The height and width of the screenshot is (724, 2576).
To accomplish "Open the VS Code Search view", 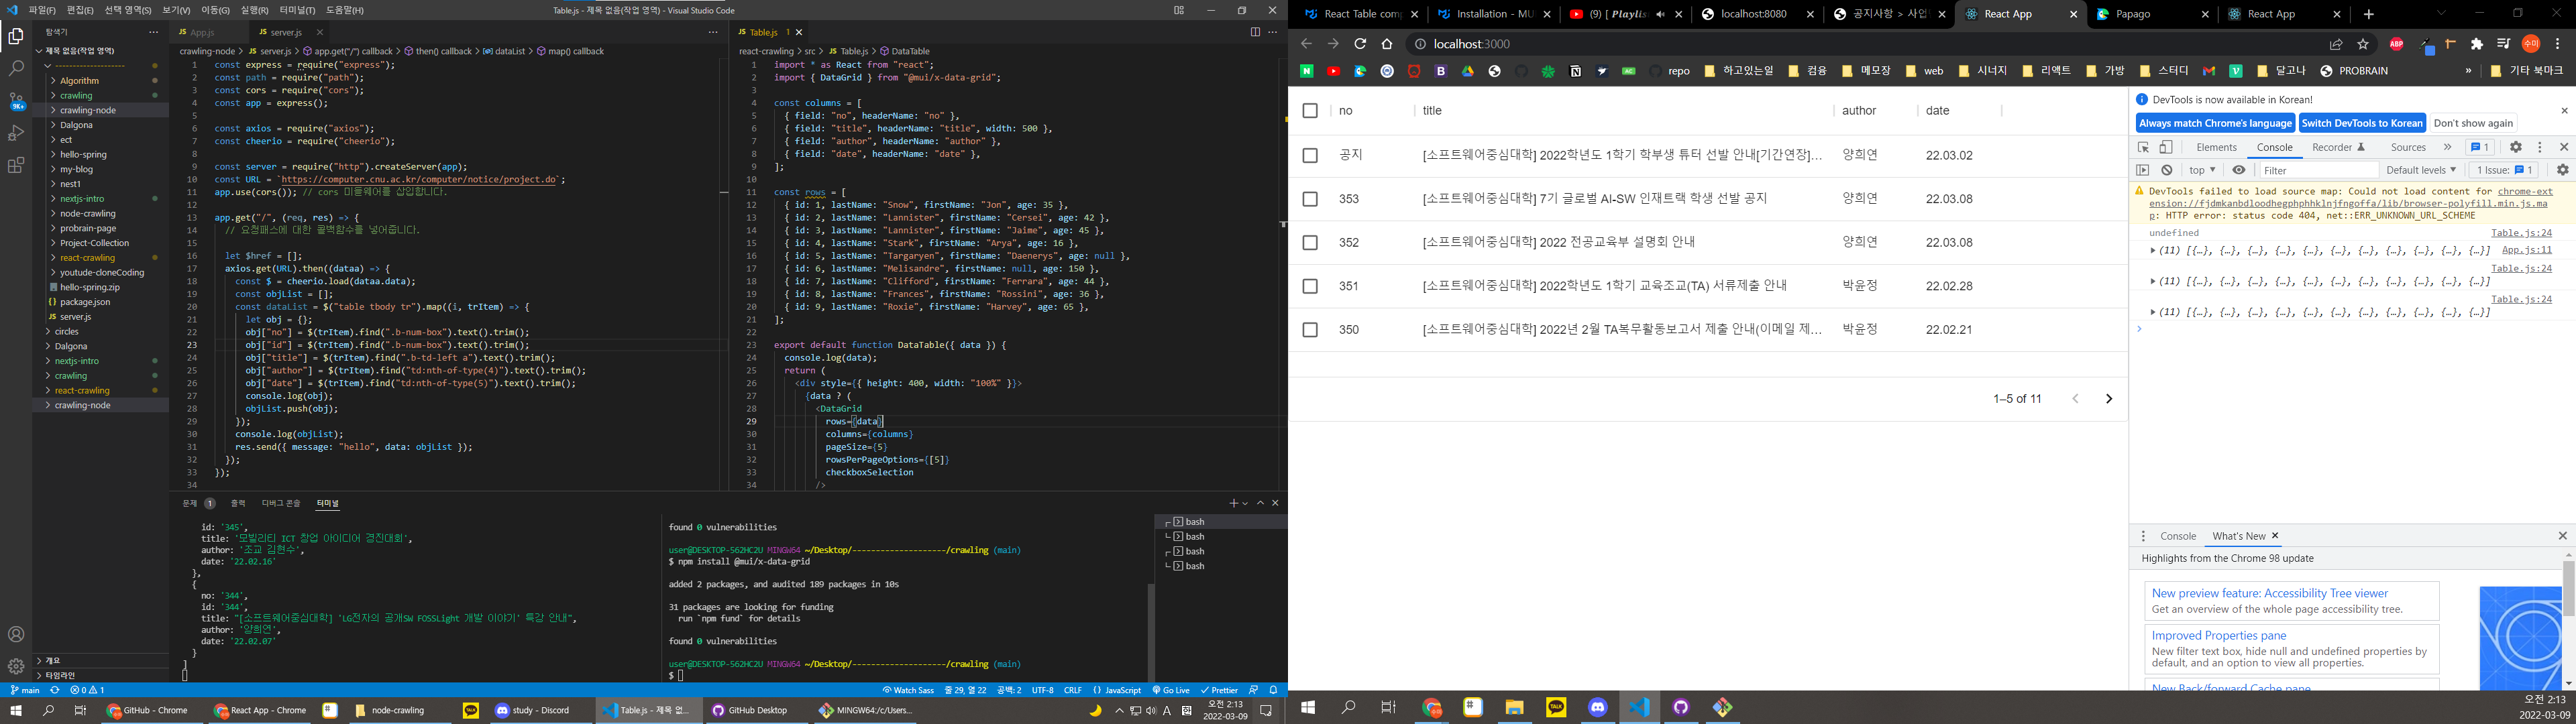I will (16, 69).
